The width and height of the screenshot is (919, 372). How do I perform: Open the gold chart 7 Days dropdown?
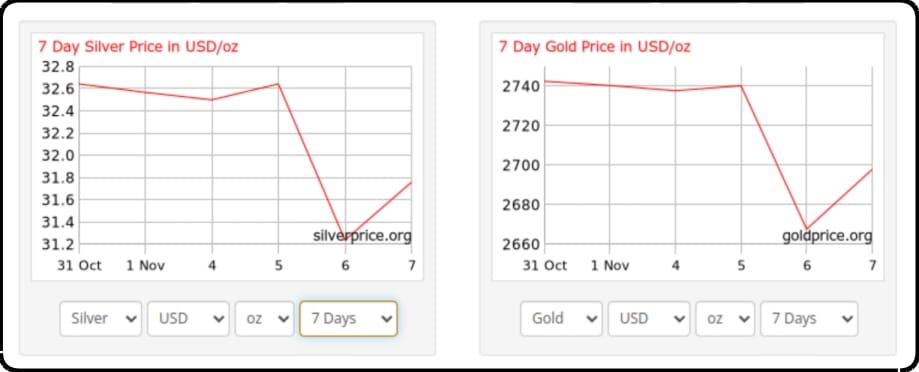[809, 319]
